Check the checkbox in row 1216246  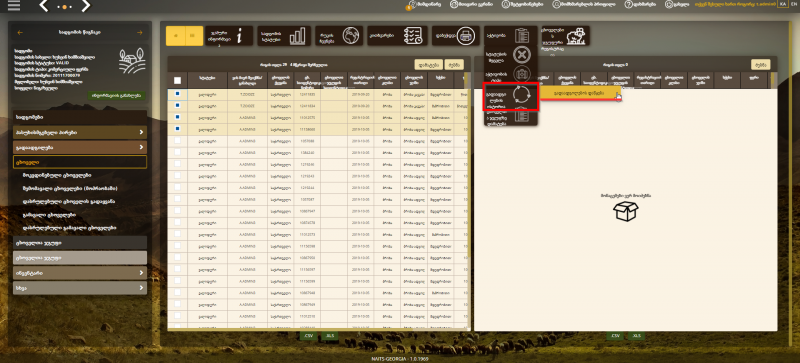[x=178, y=164]
